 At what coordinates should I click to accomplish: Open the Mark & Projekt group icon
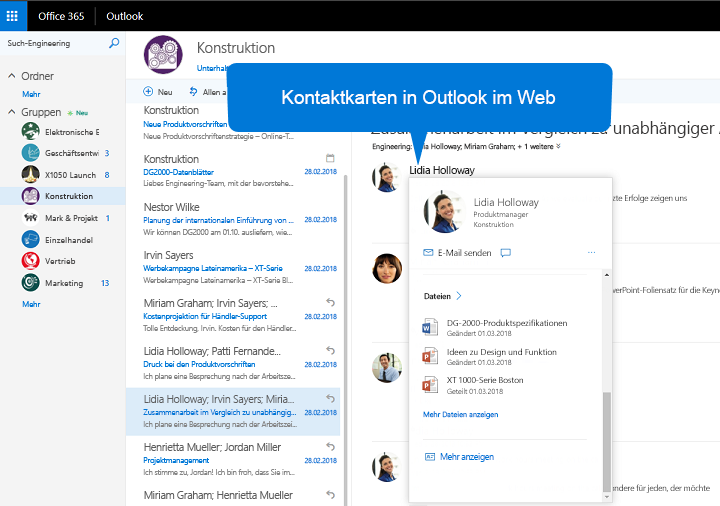click(x=30, y=218)
